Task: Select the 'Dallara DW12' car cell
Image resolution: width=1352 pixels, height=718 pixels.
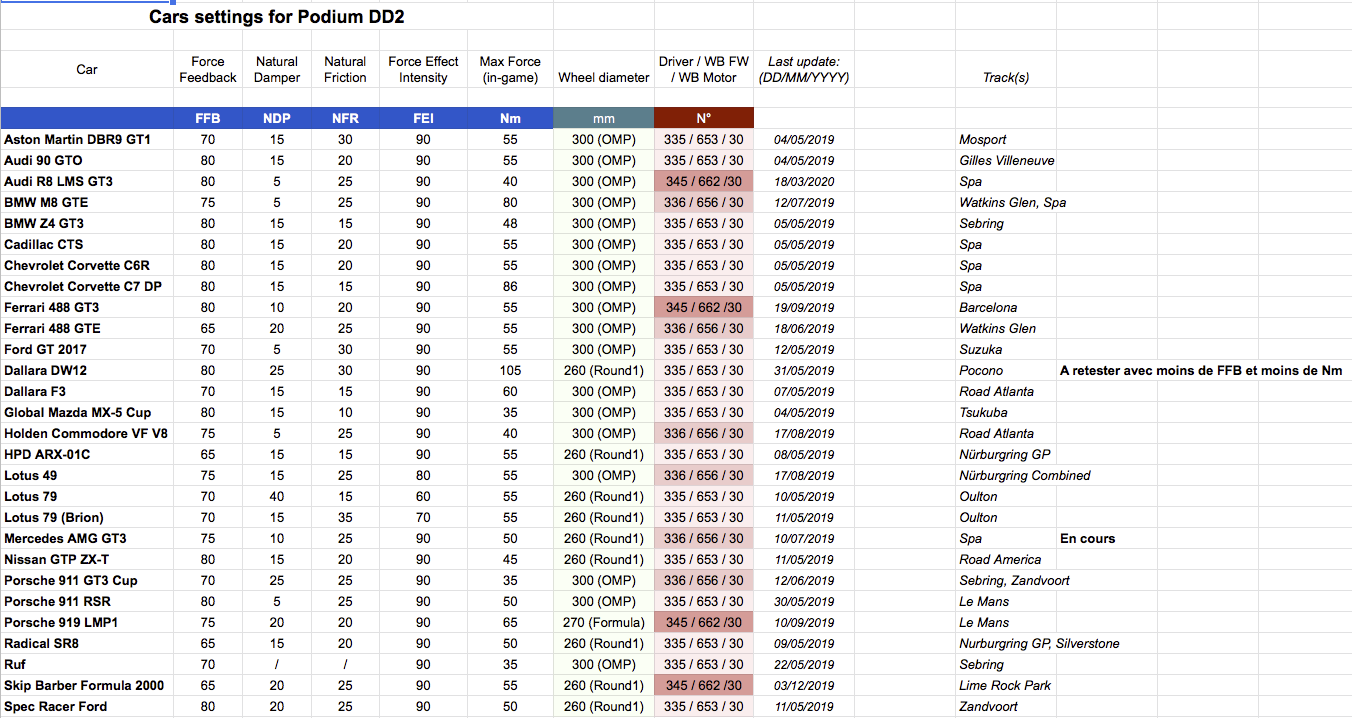Action: pos(87,370)
